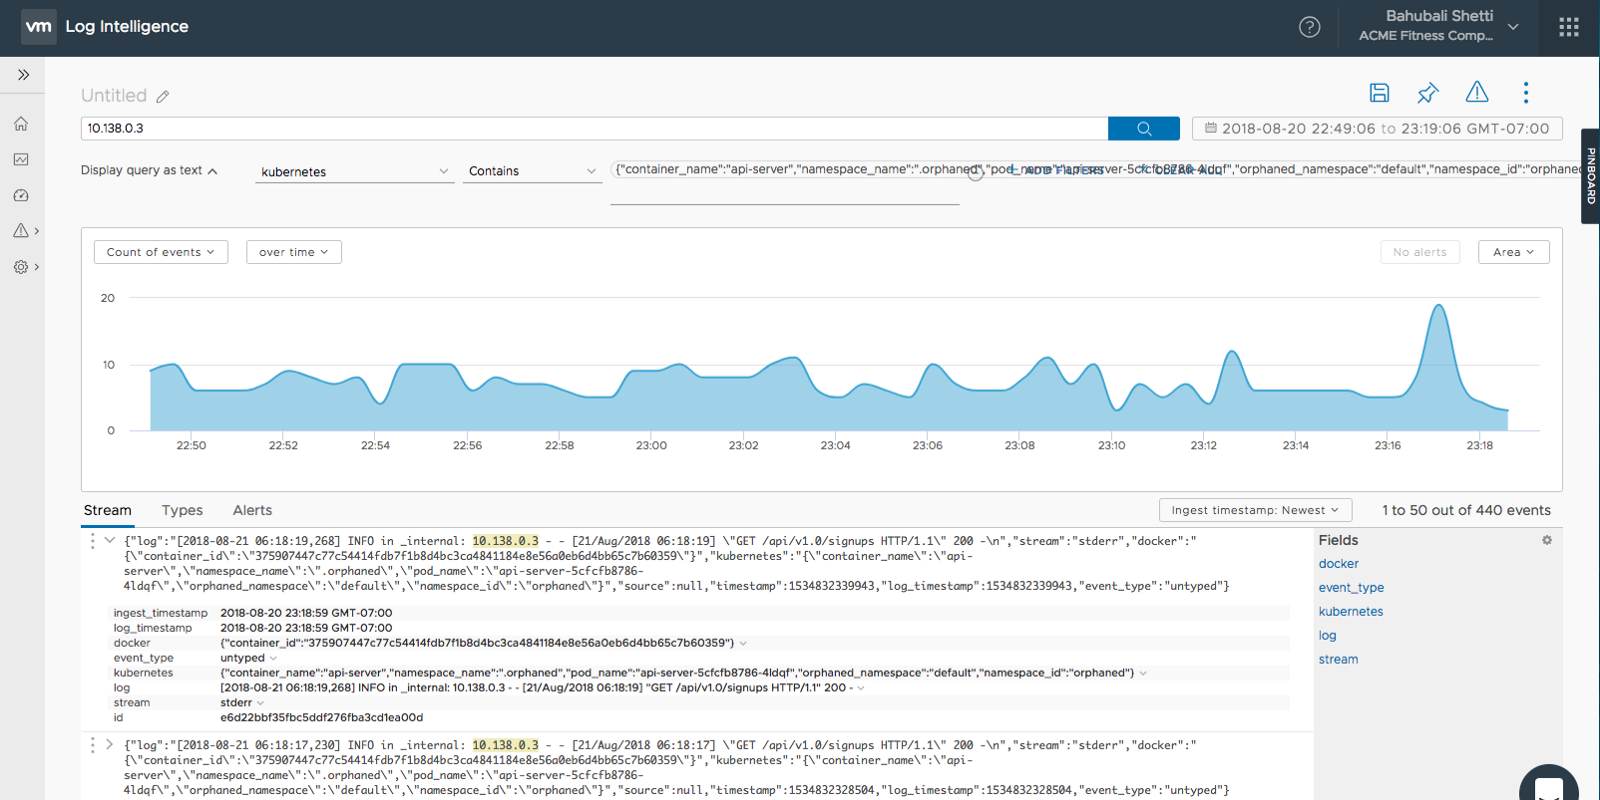
Task: Open Ingest timestamp: Newest sort dropdown
Action: (x=1255, y=510)
